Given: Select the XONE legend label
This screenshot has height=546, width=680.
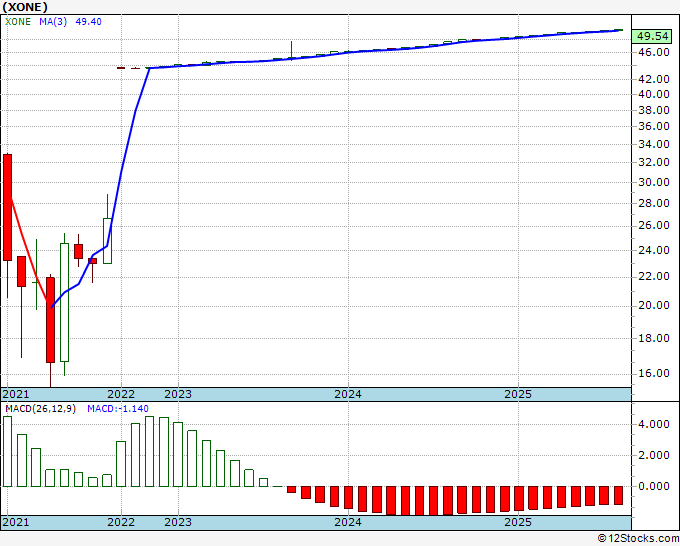Looking at the screenshot, I should (18, 22).
